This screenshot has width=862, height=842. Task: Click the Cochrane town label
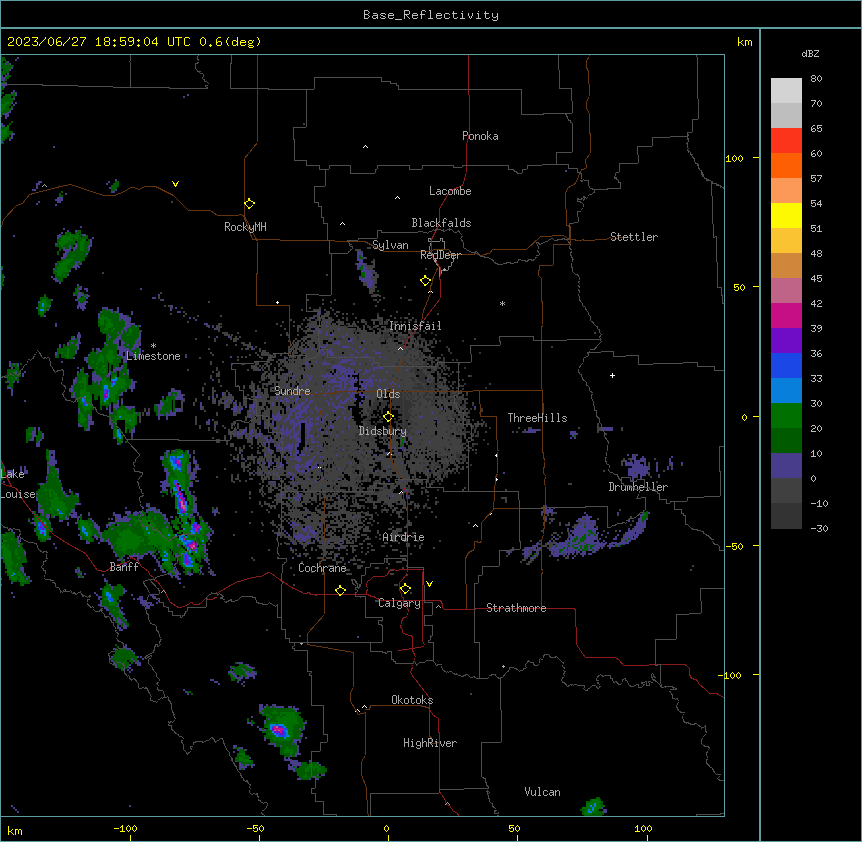tap(322, 568)
